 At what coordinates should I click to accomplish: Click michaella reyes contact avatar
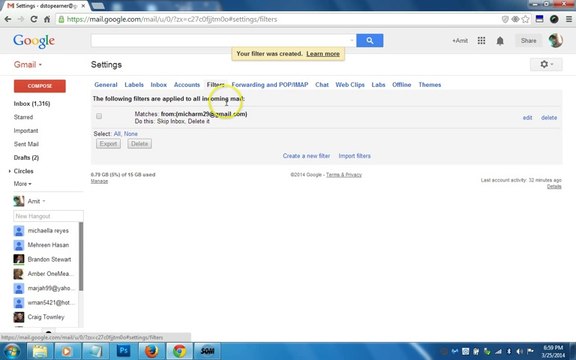tap(19, 231)
